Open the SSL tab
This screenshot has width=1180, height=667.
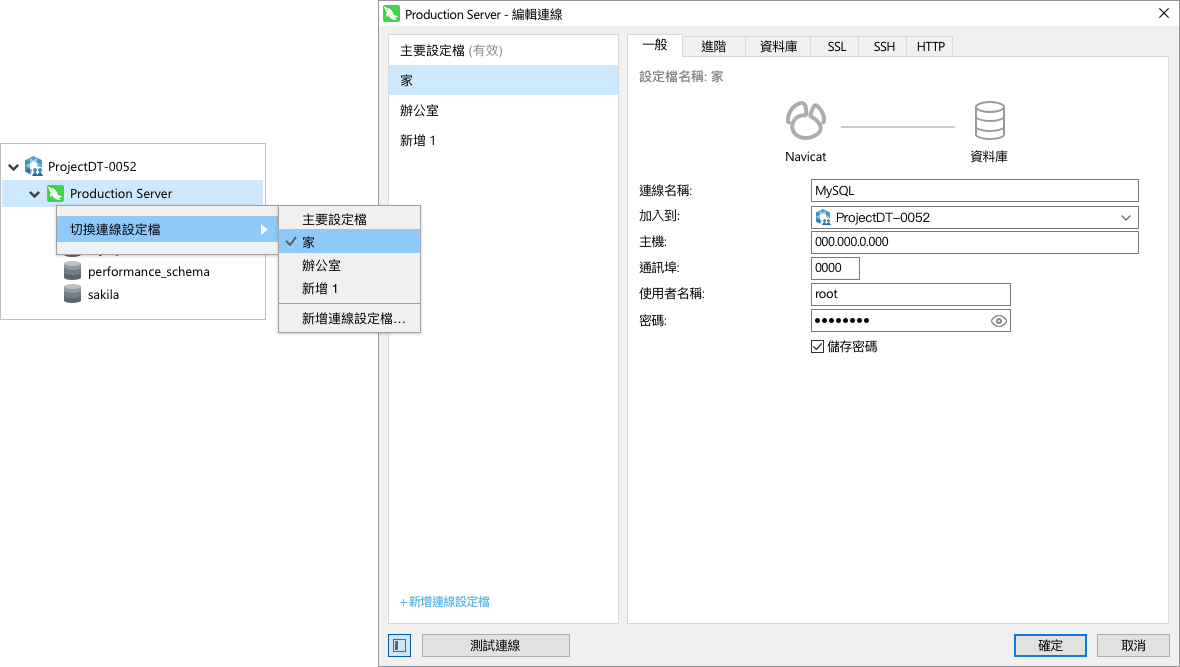coord(836,47)
